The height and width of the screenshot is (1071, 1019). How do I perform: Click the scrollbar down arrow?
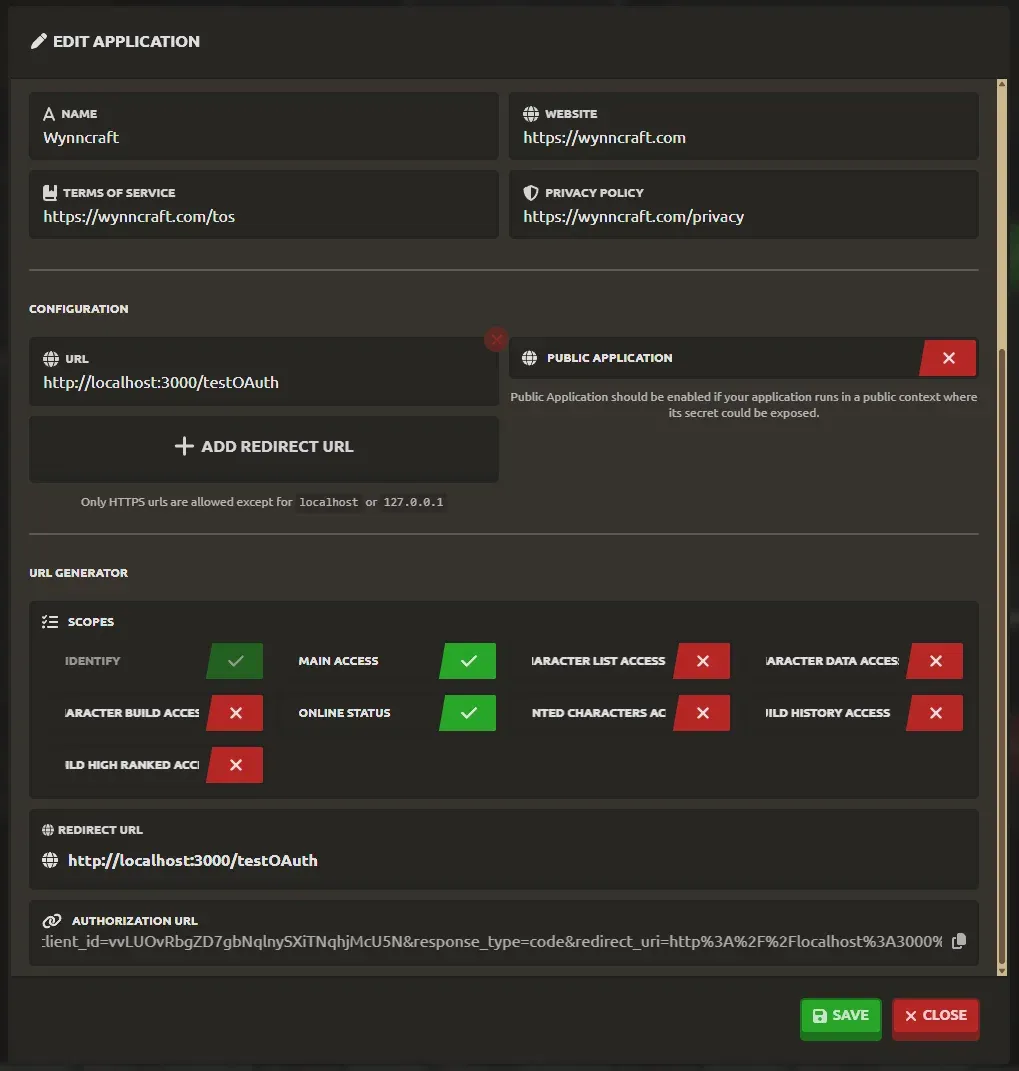[x=1002, y=971]
